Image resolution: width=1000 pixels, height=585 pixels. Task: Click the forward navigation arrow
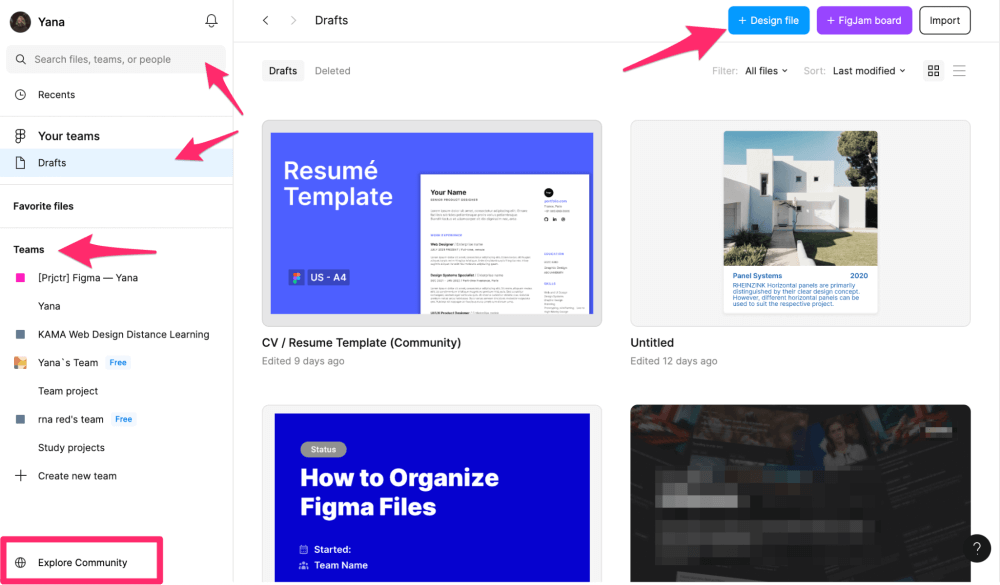[293, 20]
